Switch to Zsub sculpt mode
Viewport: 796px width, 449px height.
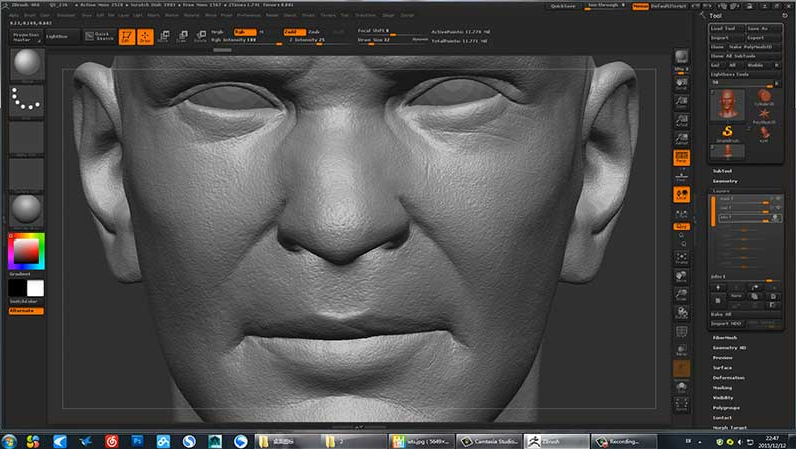[314, 31]
